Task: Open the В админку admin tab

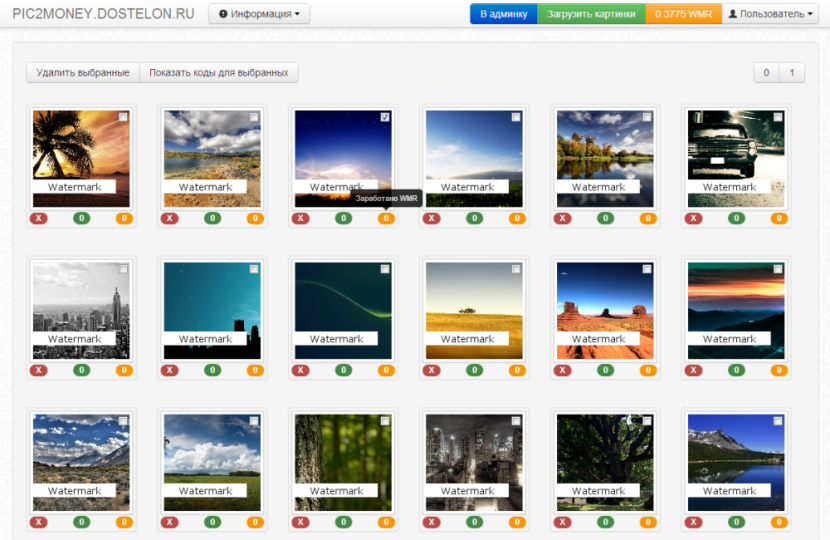Action: 503,14
